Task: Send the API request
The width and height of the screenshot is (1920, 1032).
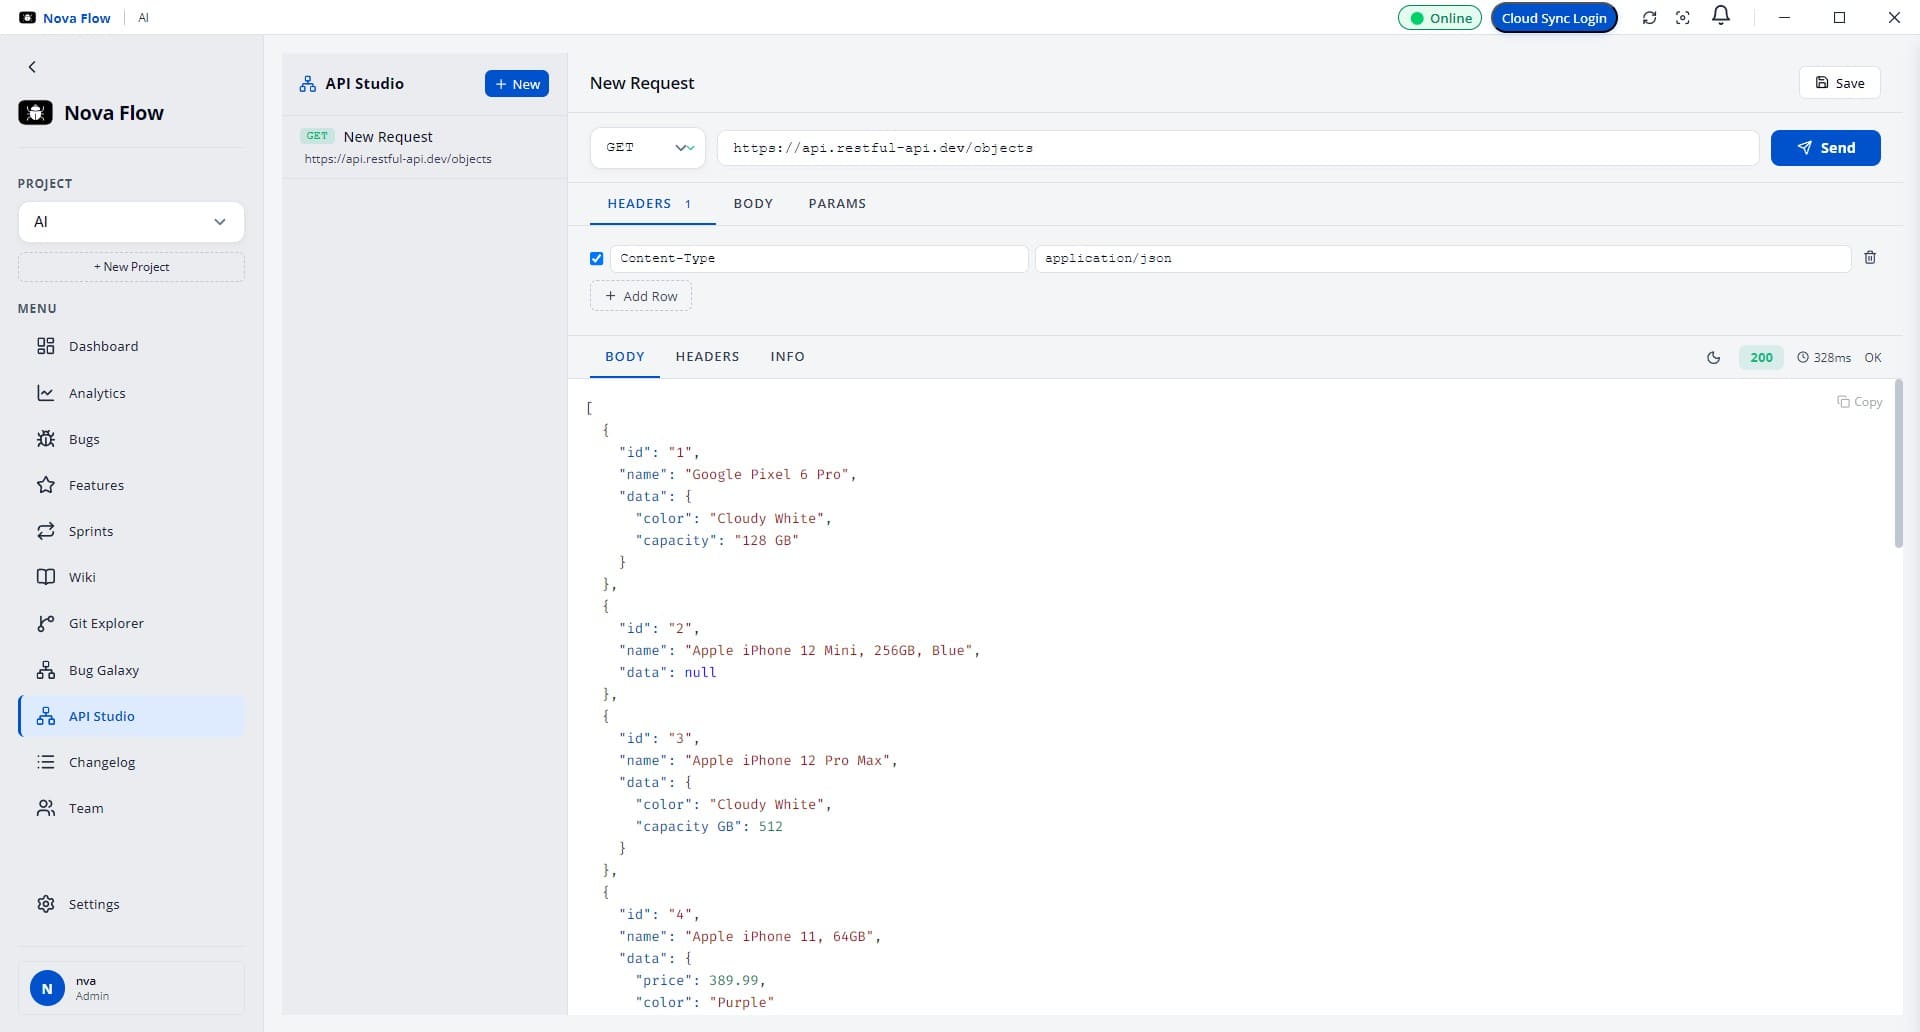Action: pos(1825,148)
